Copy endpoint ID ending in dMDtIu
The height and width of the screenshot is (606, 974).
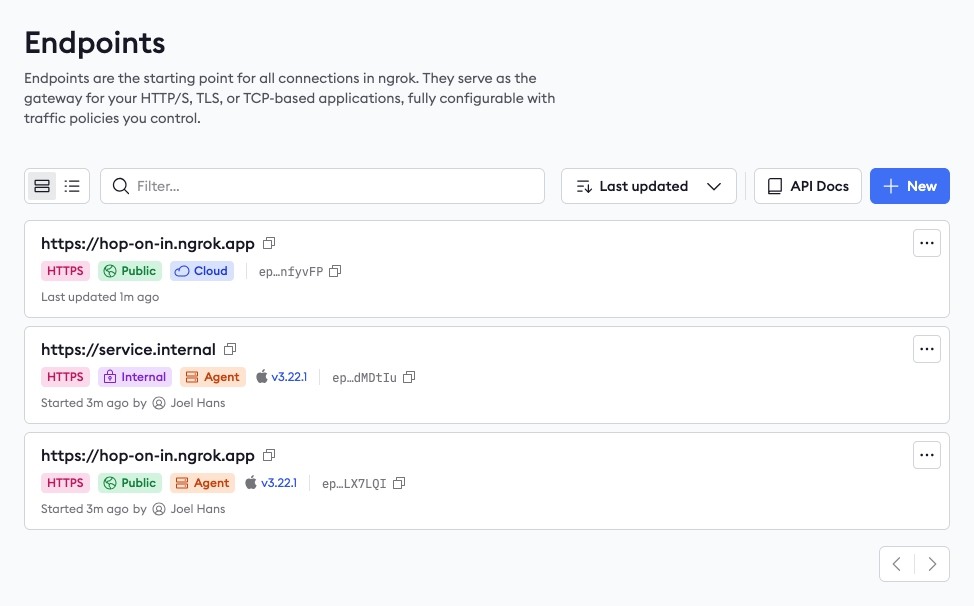coord(409,377)
